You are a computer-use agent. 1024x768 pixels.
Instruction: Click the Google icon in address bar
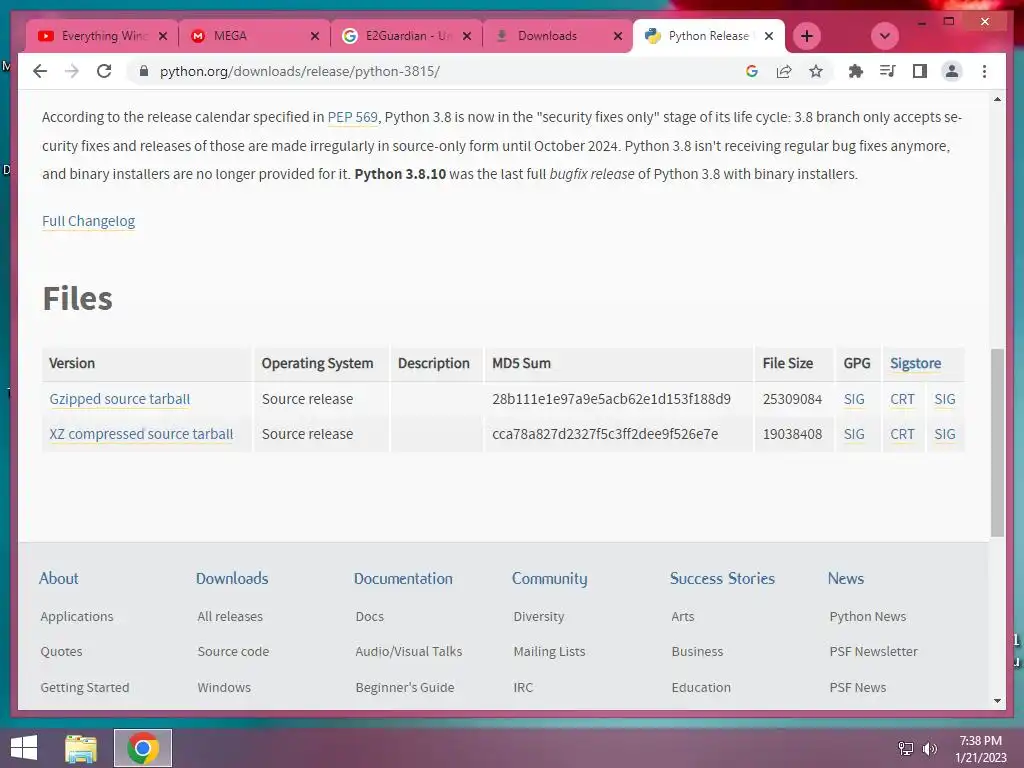752,71
